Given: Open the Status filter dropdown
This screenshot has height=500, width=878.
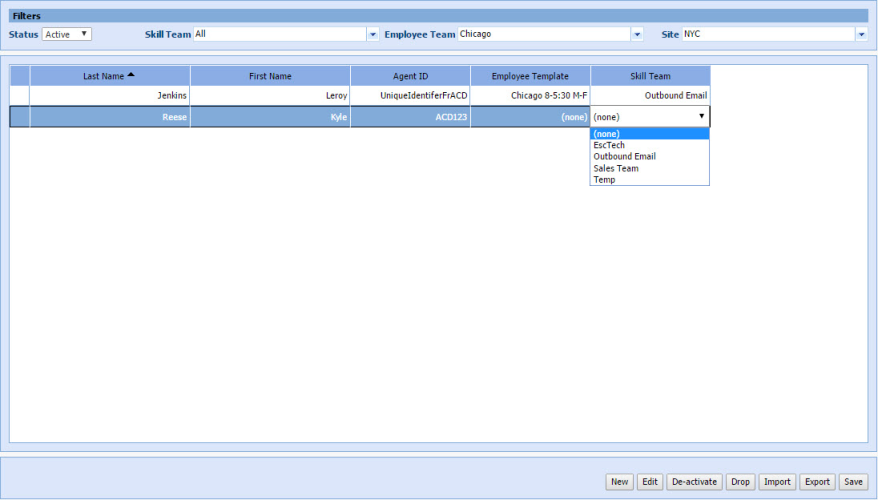Looking at the screenshot, I should pyautogui.click(x=66, y=34).
